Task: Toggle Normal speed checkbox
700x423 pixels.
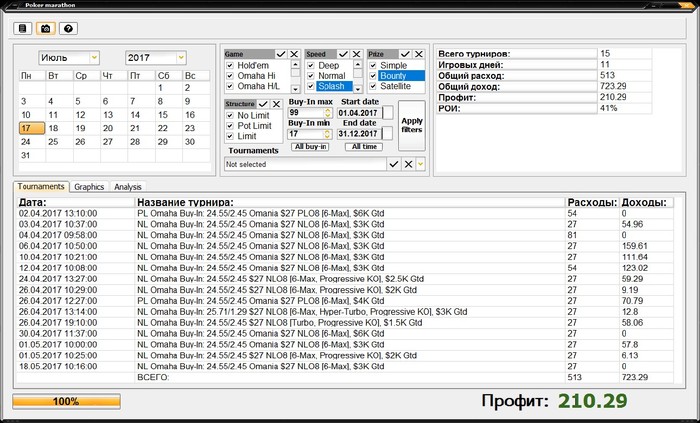Action: (x=311, y=76)
